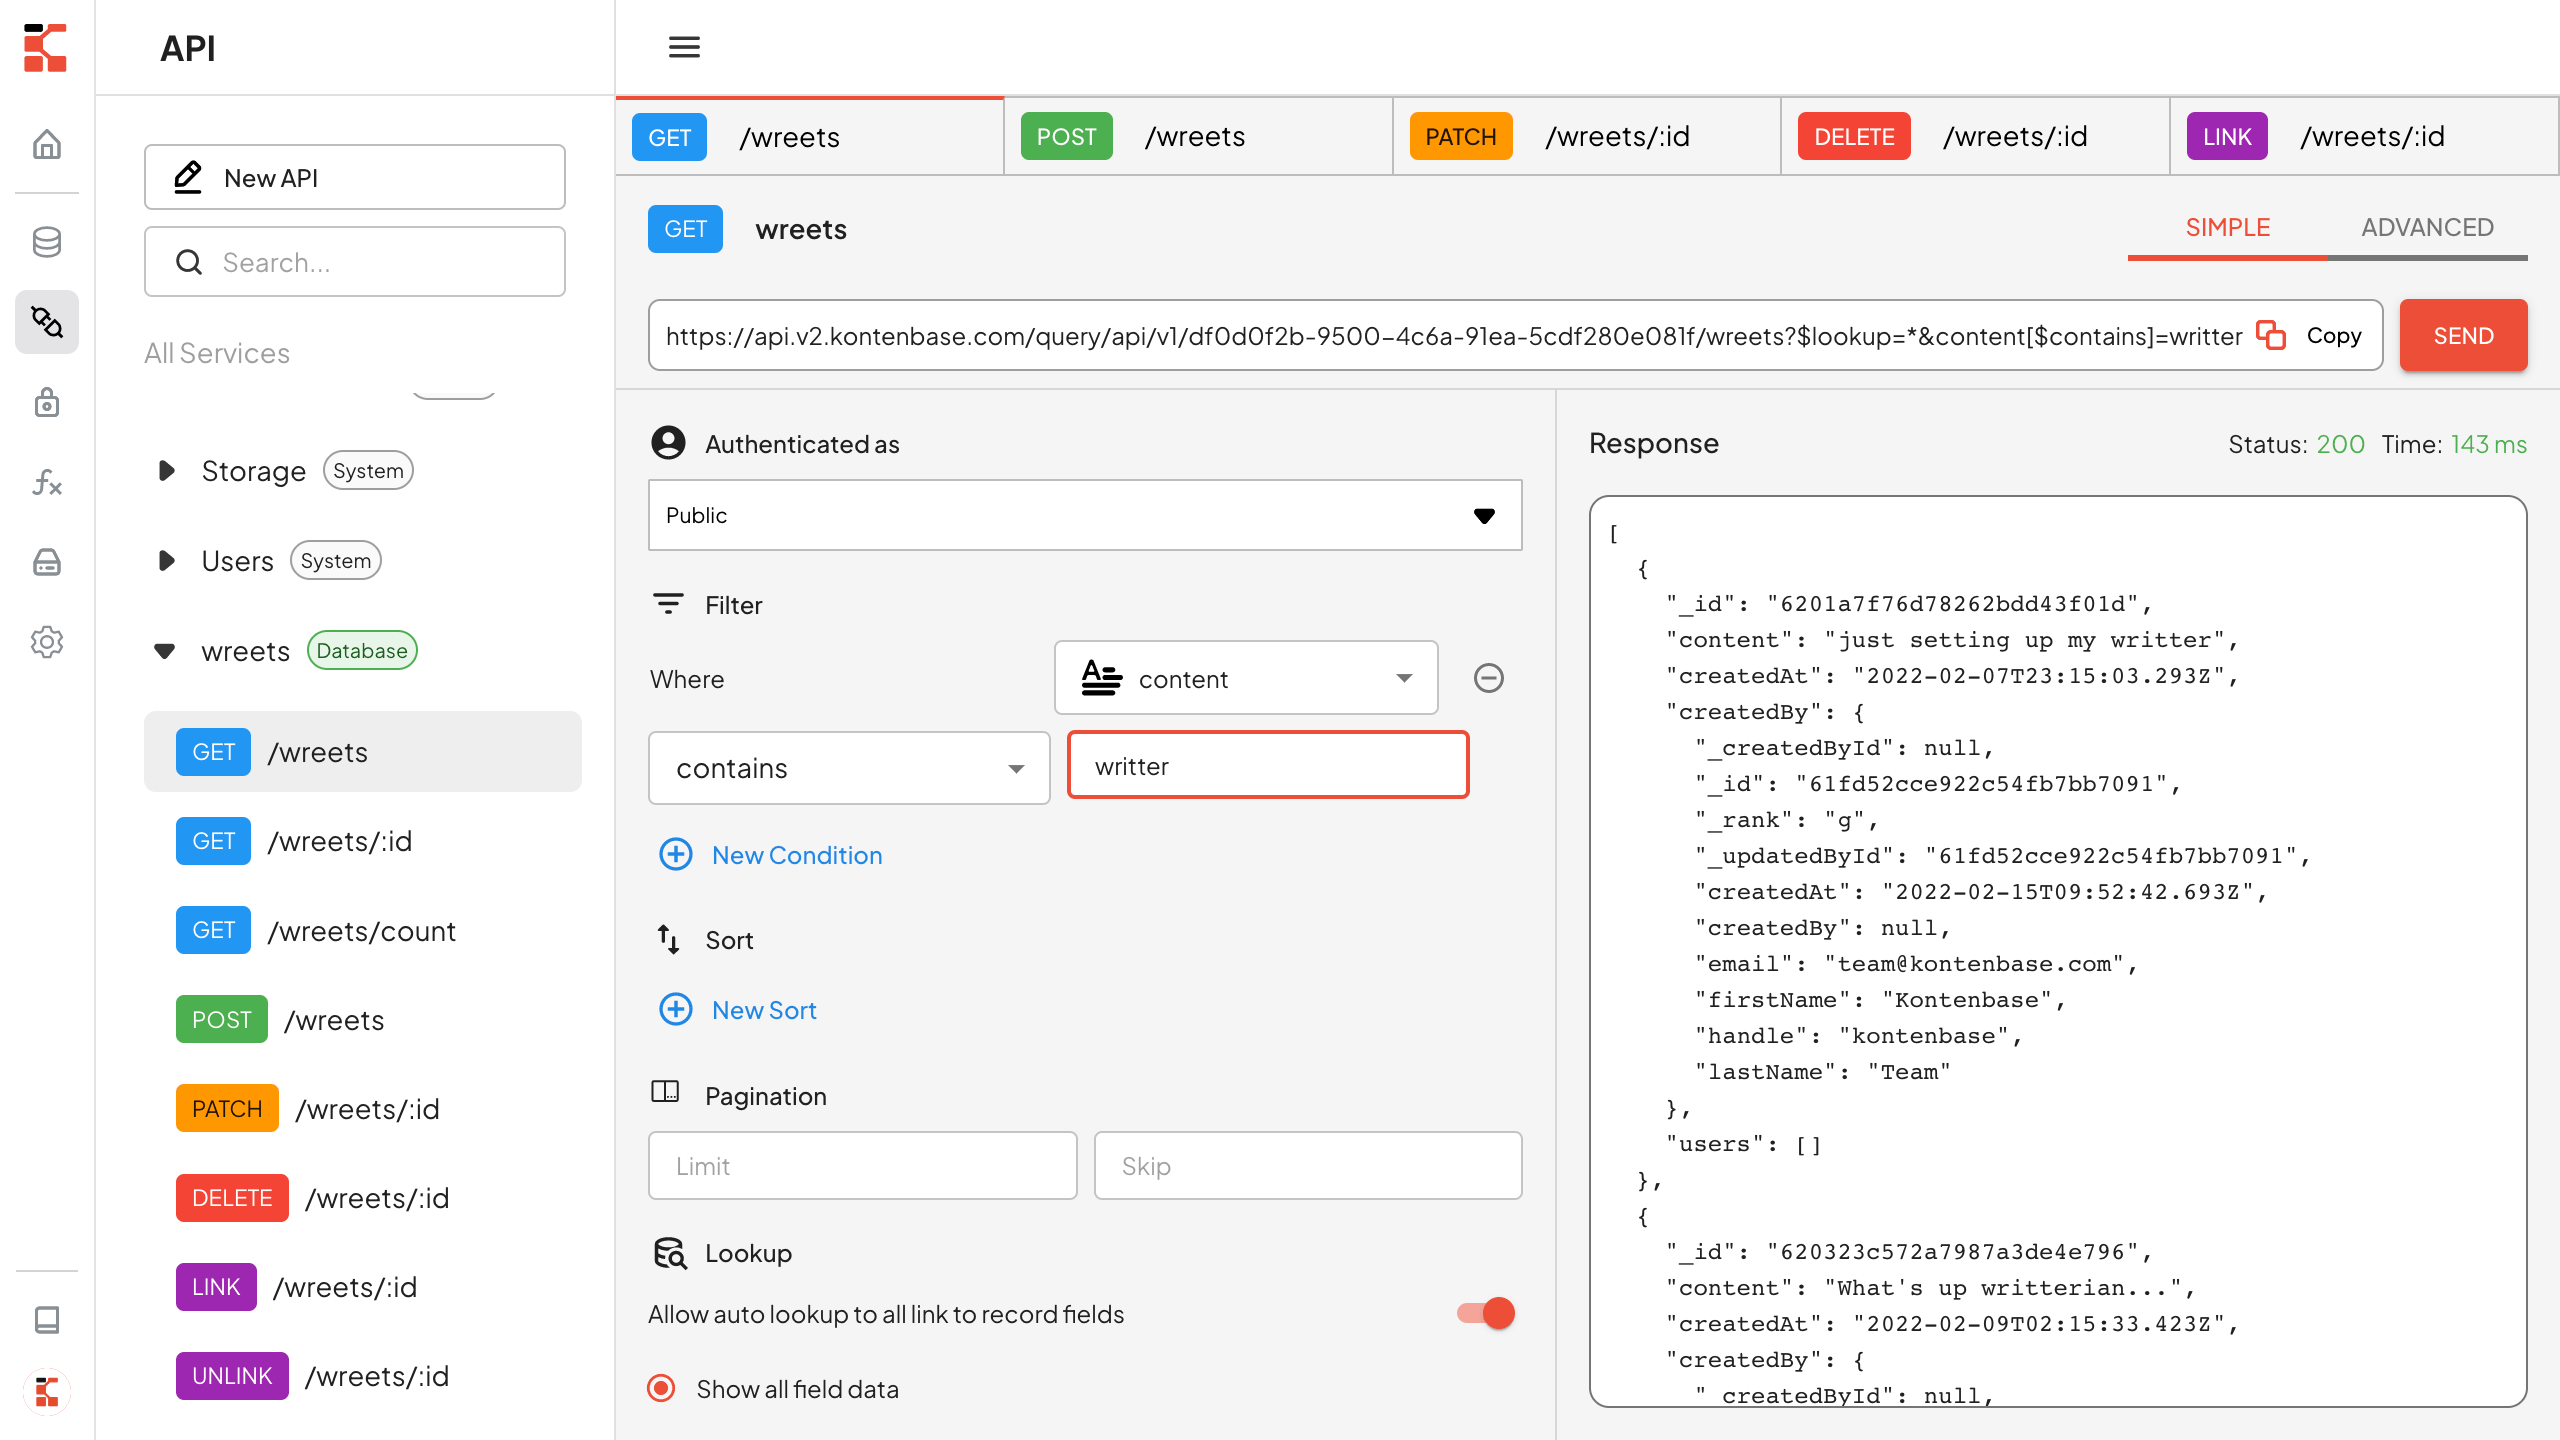Select the Storage drive icon in sidebar
Image resolution: width=2560 pixels, height=1440 pixels.
click(x=46, y=562)
